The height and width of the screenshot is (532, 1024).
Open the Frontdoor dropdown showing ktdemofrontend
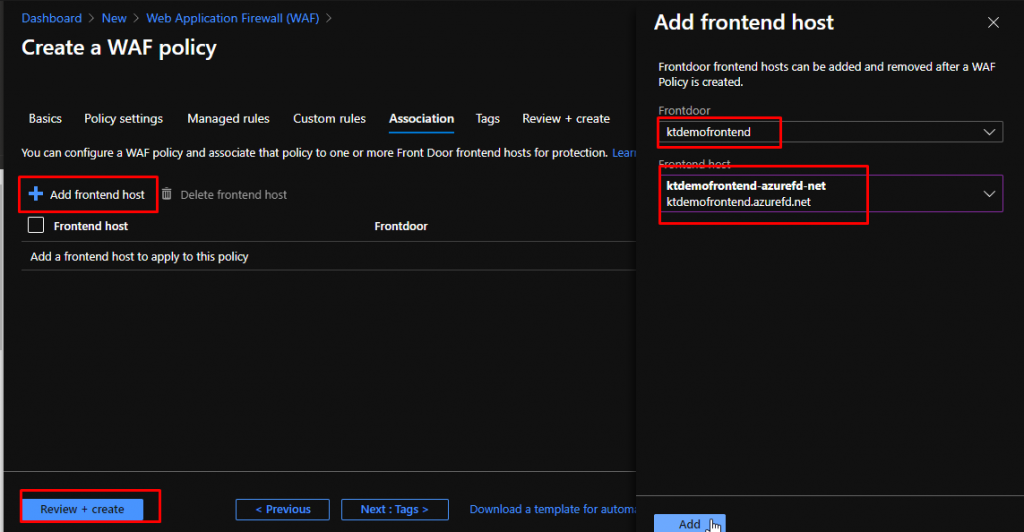click(830, 132)
